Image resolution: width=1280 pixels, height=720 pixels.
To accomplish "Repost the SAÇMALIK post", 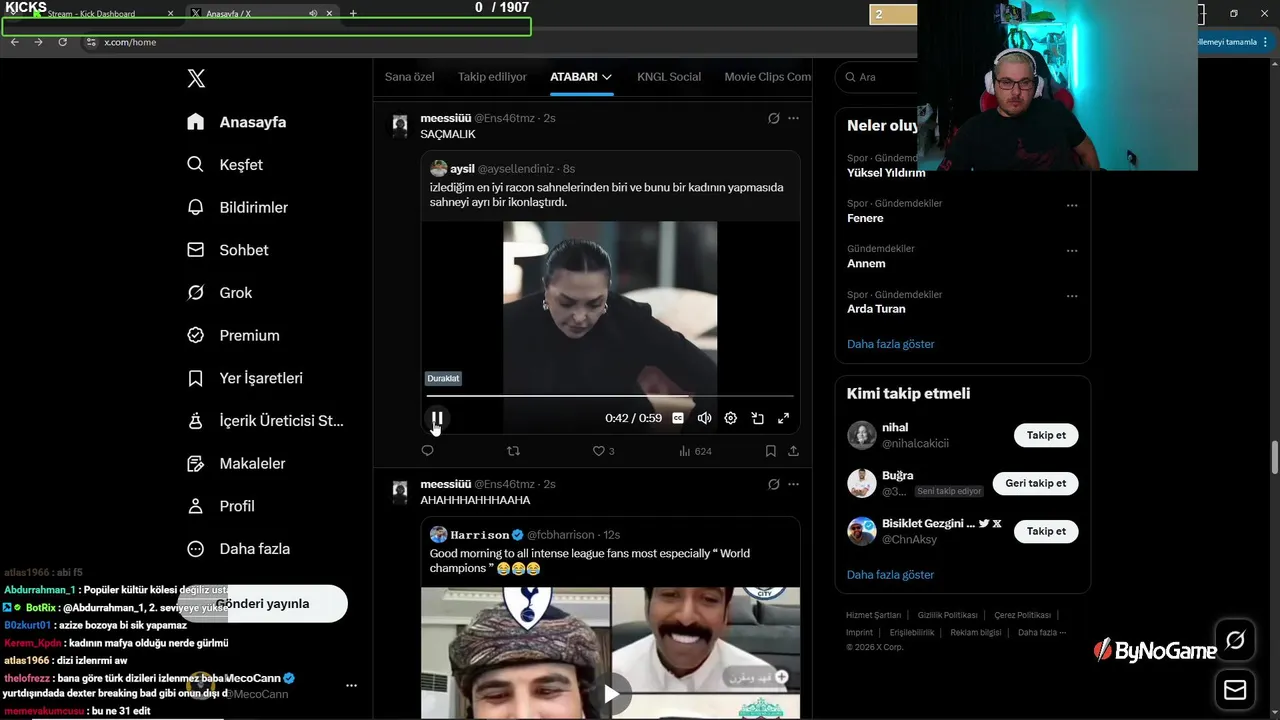I will [x=513, y=451].
